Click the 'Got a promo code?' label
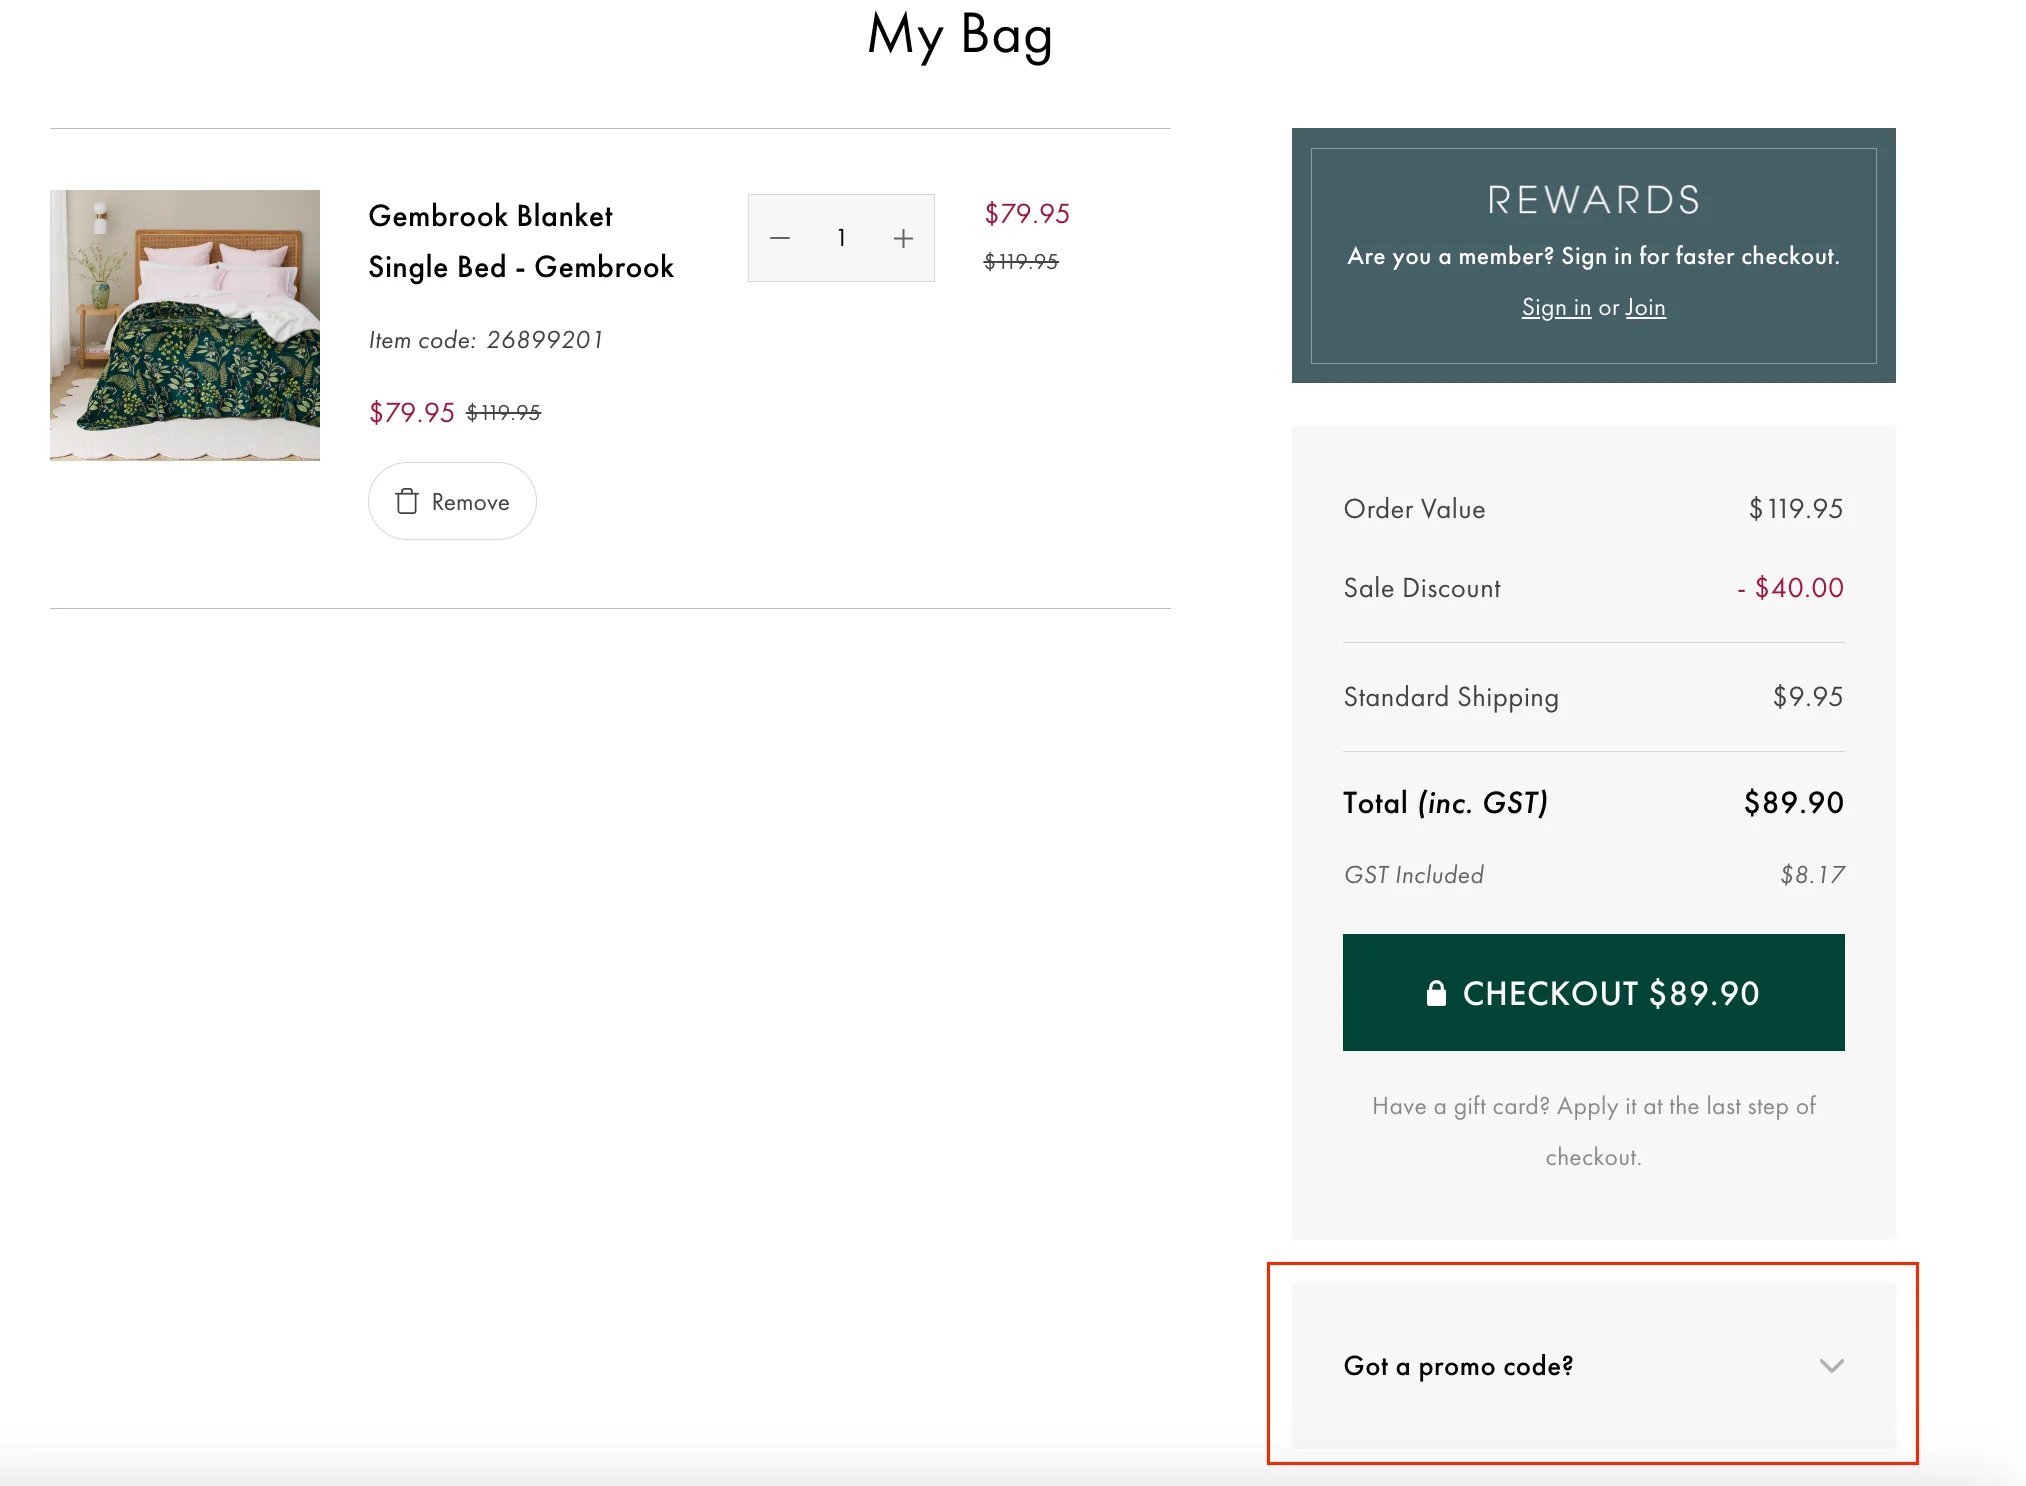 (1458, 1366)
